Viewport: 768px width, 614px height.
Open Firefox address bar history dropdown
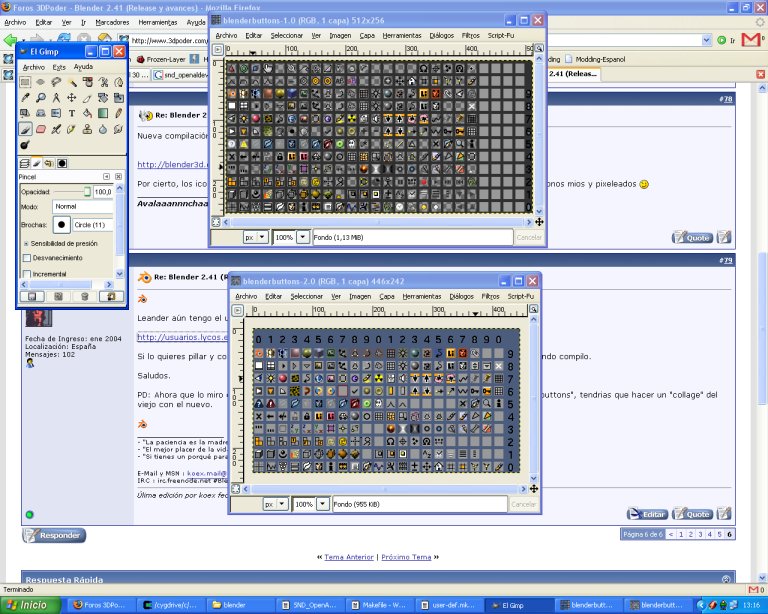[706, 40]
